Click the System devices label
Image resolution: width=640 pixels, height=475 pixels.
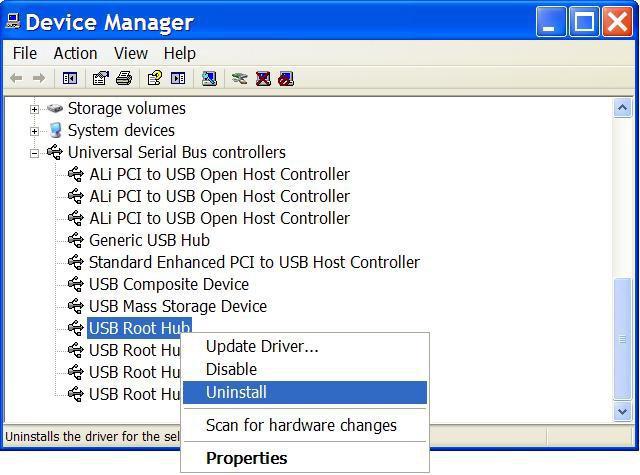(121, 131)
